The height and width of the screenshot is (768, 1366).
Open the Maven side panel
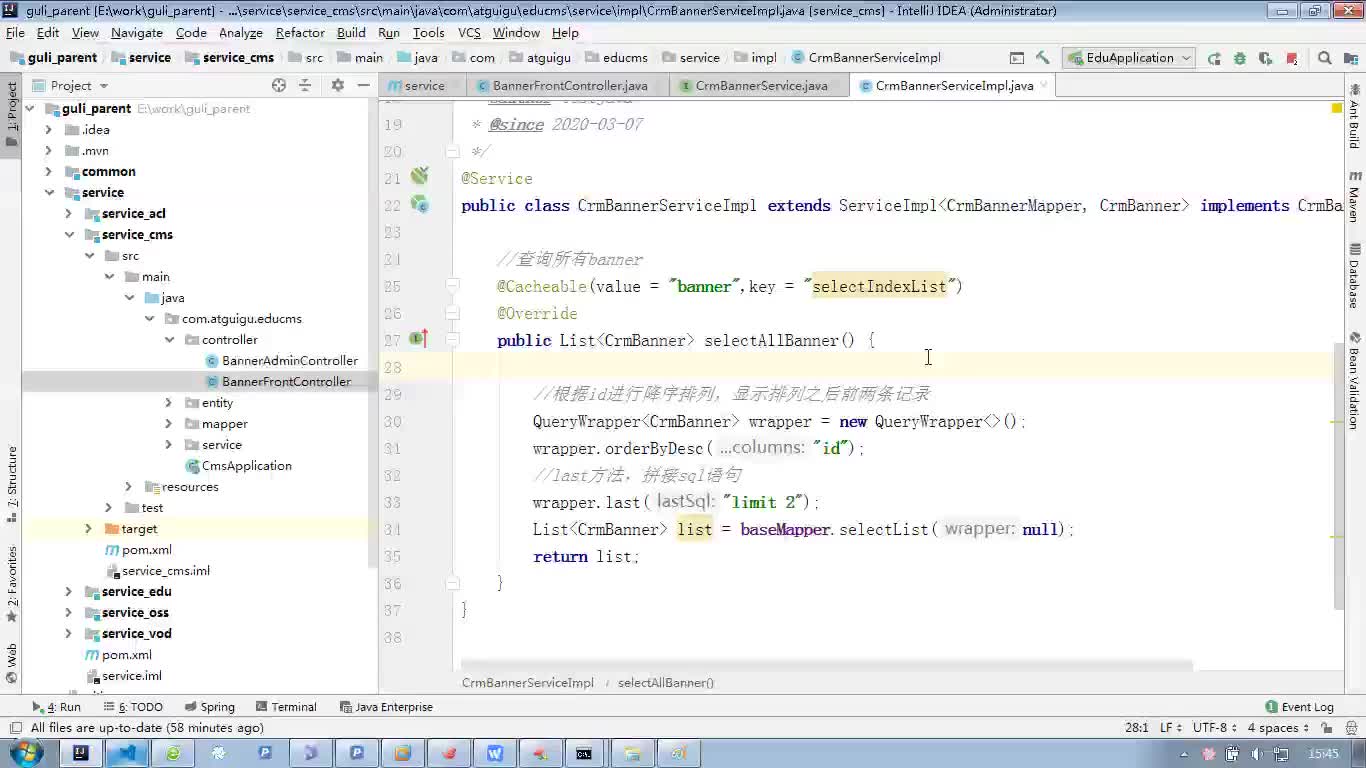(1354, 196)
